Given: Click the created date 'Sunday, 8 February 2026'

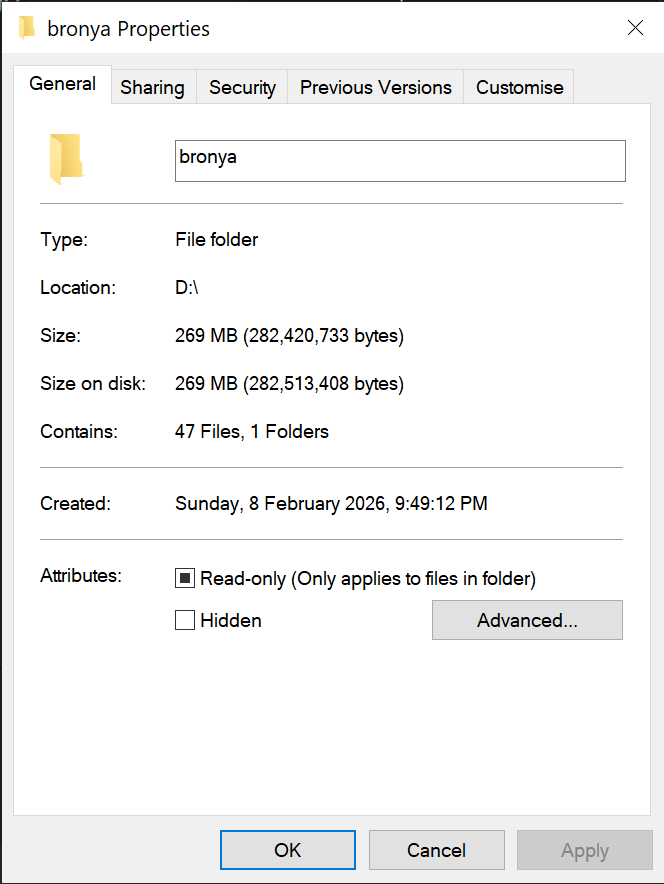Looking at the screenshot, I should tap(280, 503).
